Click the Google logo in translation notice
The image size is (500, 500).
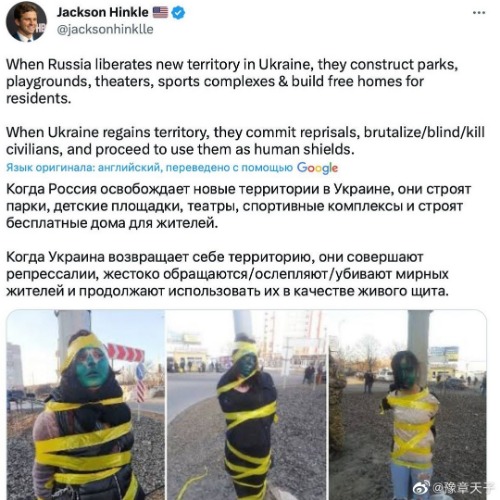317,168
